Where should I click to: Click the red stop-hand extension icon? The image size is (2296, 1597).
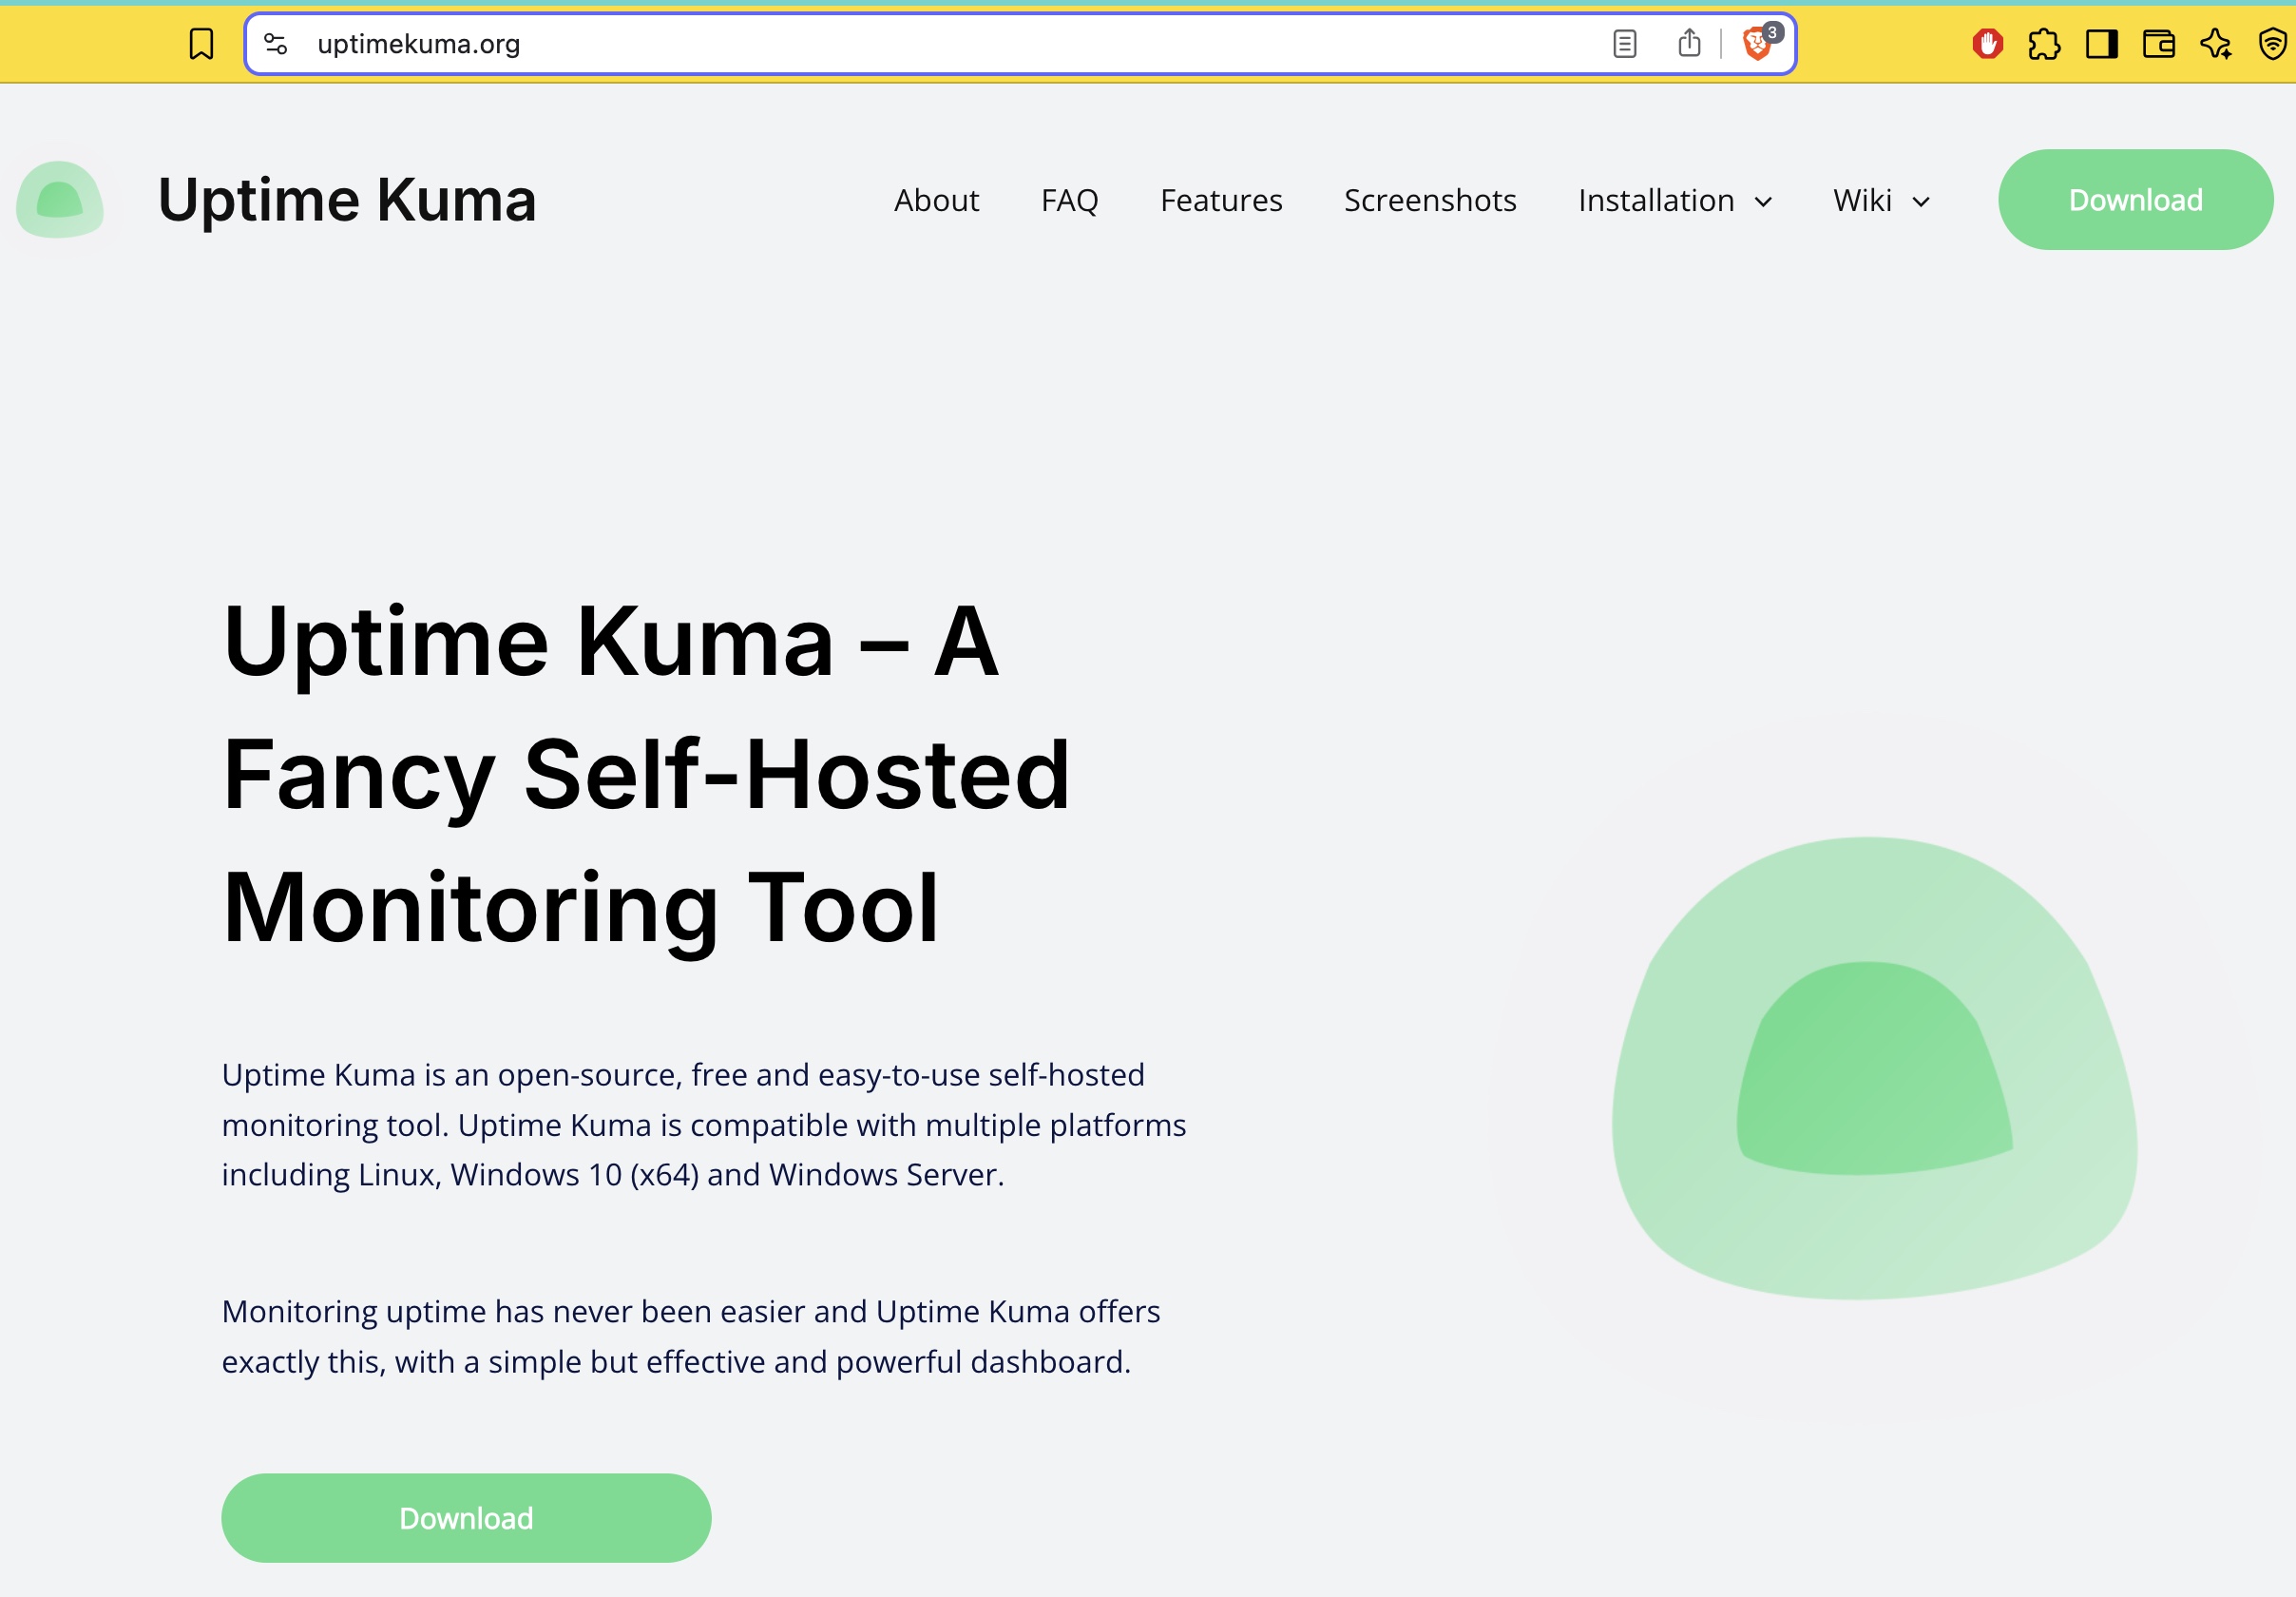point(1988,44)
